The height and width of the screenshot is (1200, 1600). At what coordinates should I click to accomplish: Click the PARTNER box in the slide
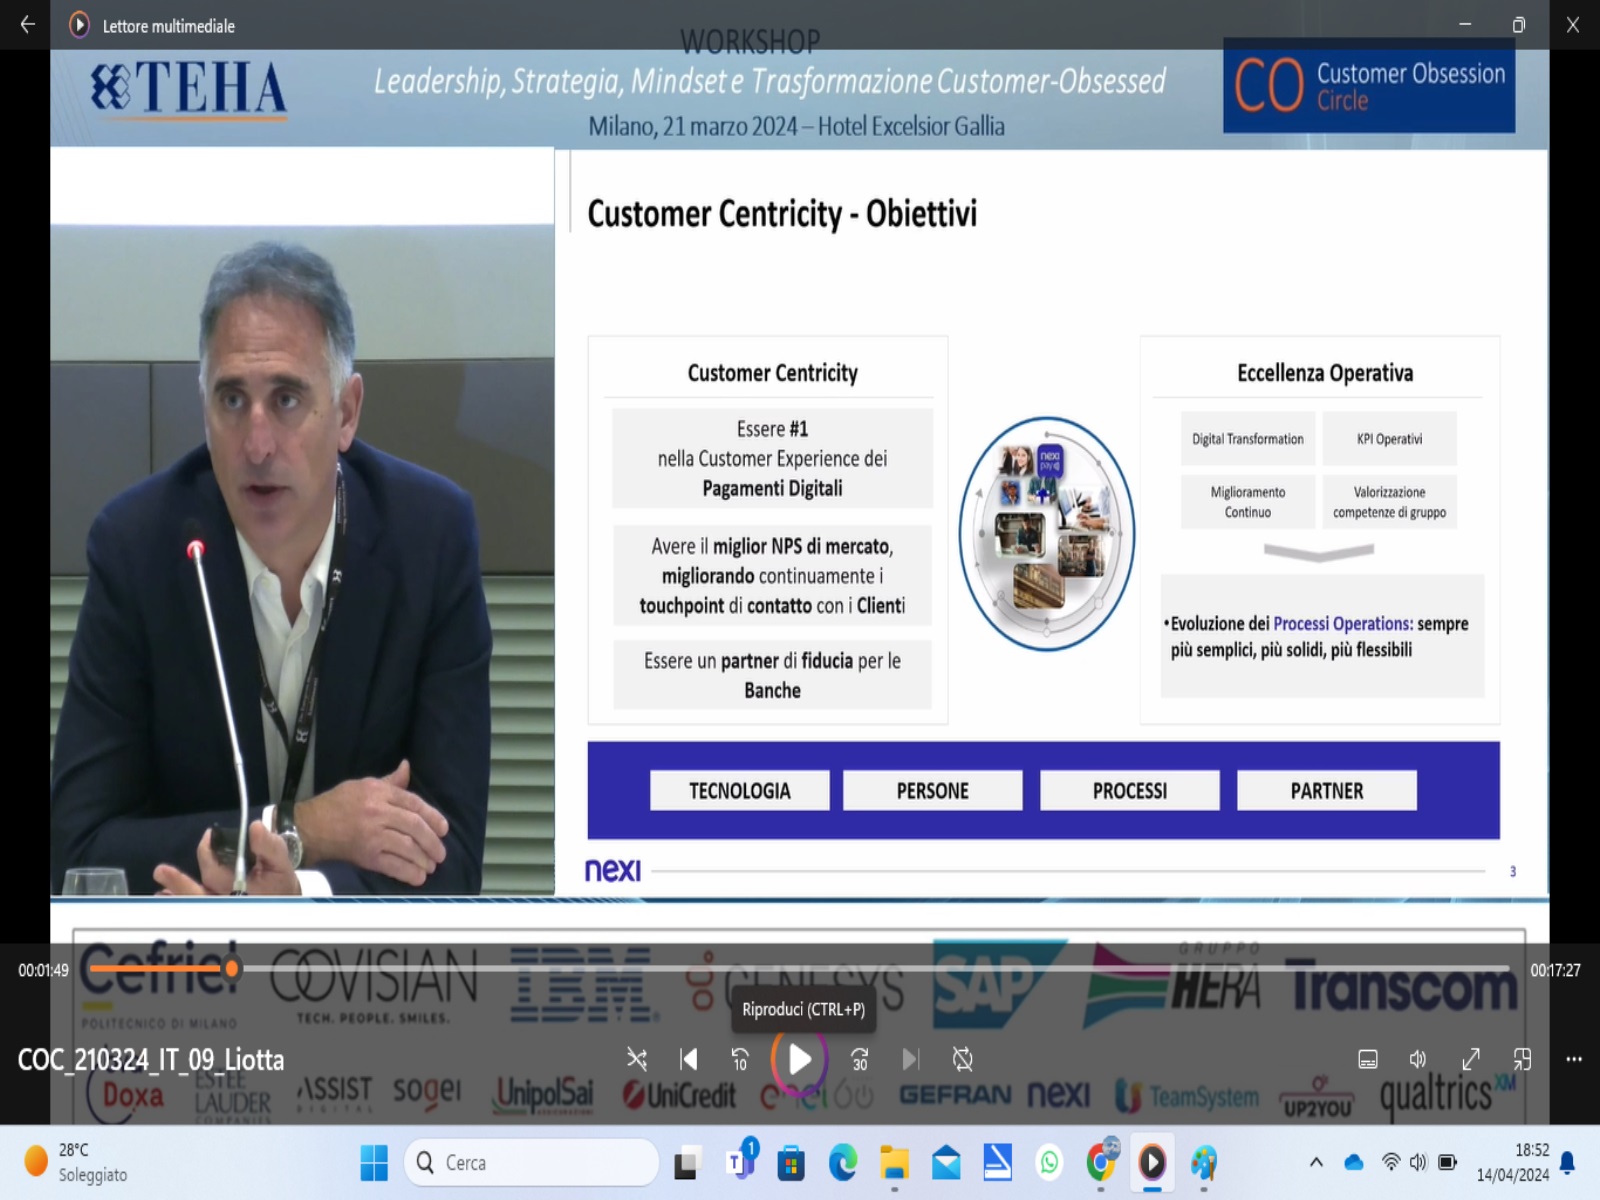[1327, 790]
